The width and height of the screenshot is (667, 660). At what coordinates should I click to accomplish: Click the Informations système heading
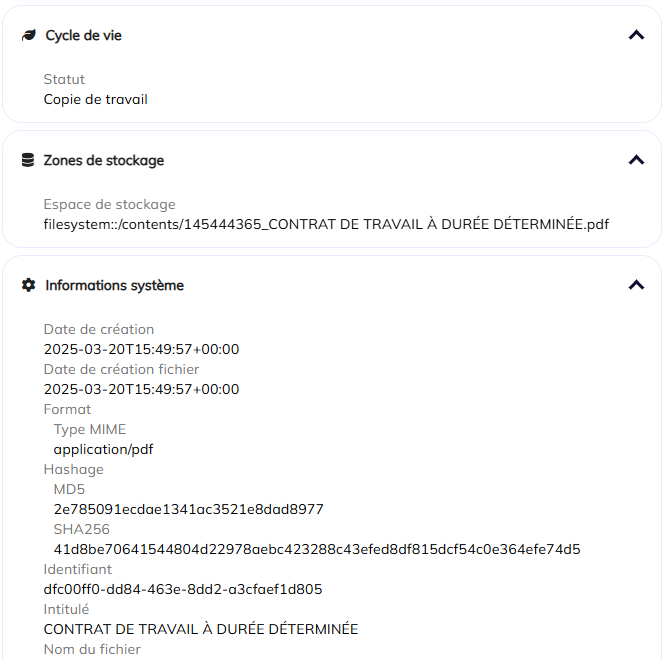[115, 285]
